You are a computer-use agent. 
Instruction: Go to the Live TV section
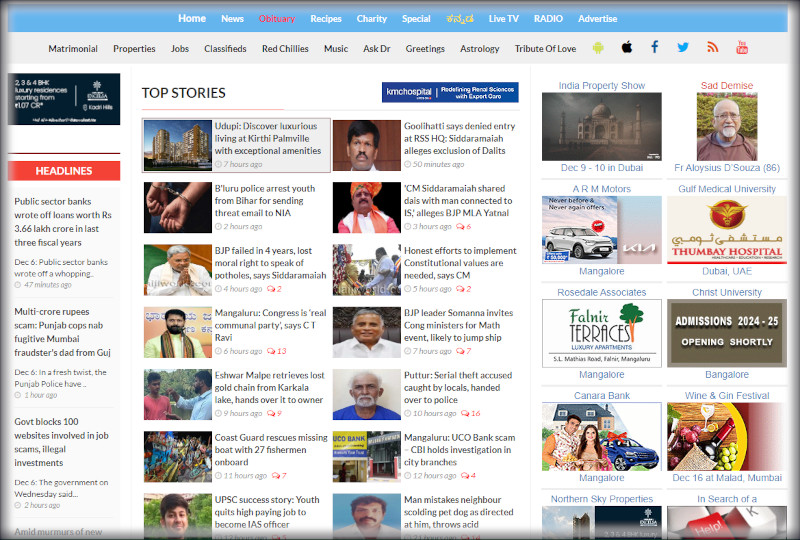click(x=504, y=19)
